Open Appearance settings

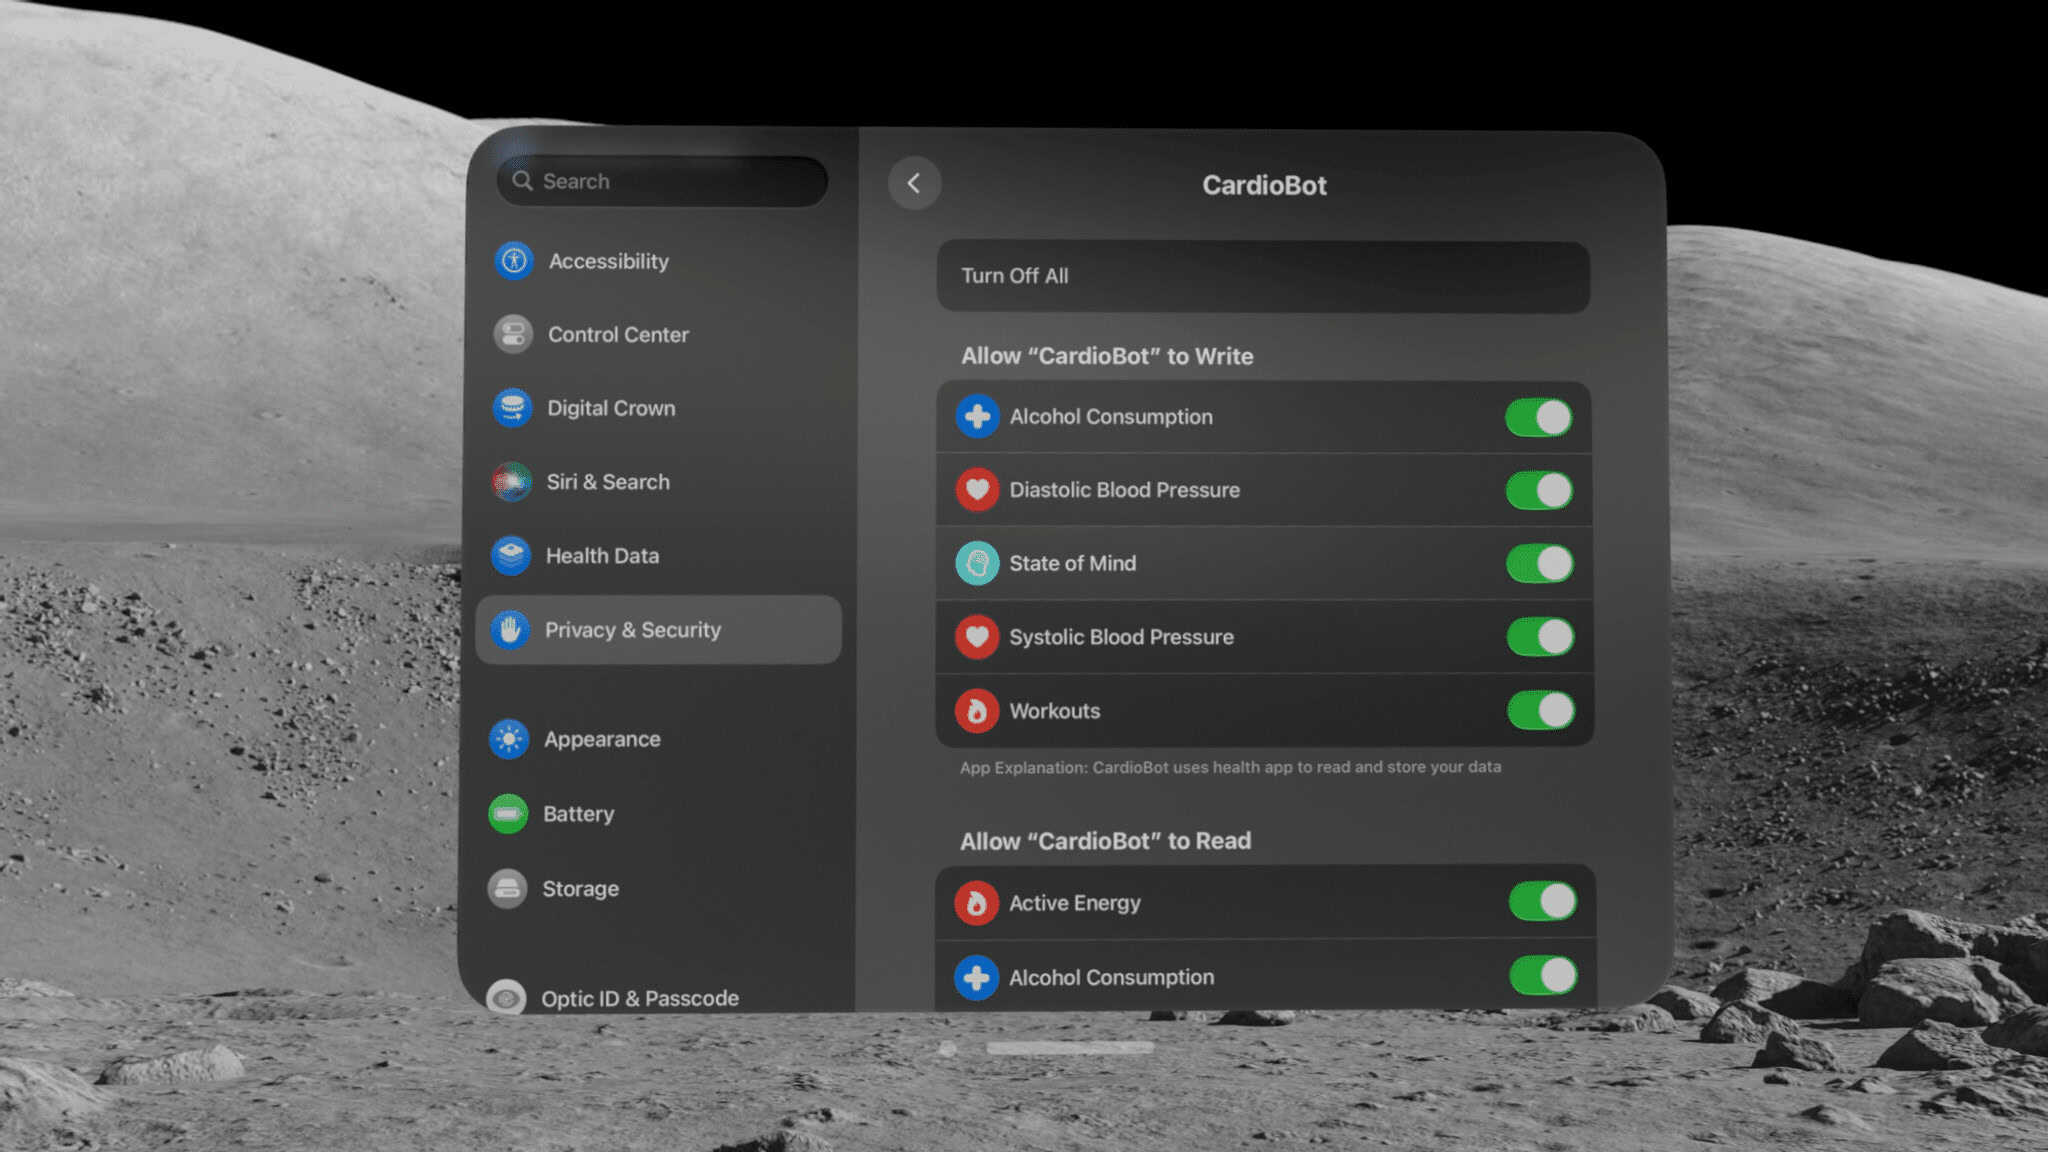(x=659, y=739)
